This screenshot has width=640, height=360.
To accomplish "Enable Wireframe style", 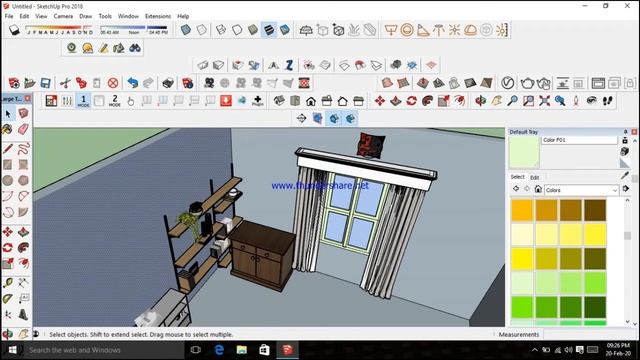I will (221, 30).
